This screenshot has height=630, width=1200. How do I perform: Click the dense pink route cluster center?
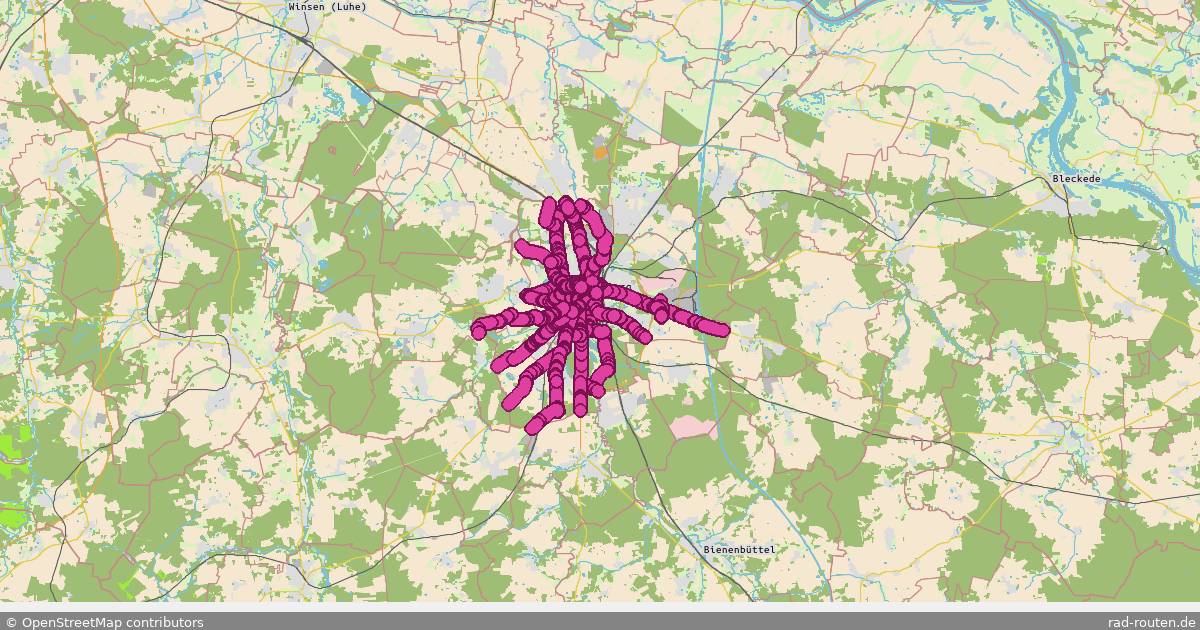pyautogui.click(x=570, y=300)
